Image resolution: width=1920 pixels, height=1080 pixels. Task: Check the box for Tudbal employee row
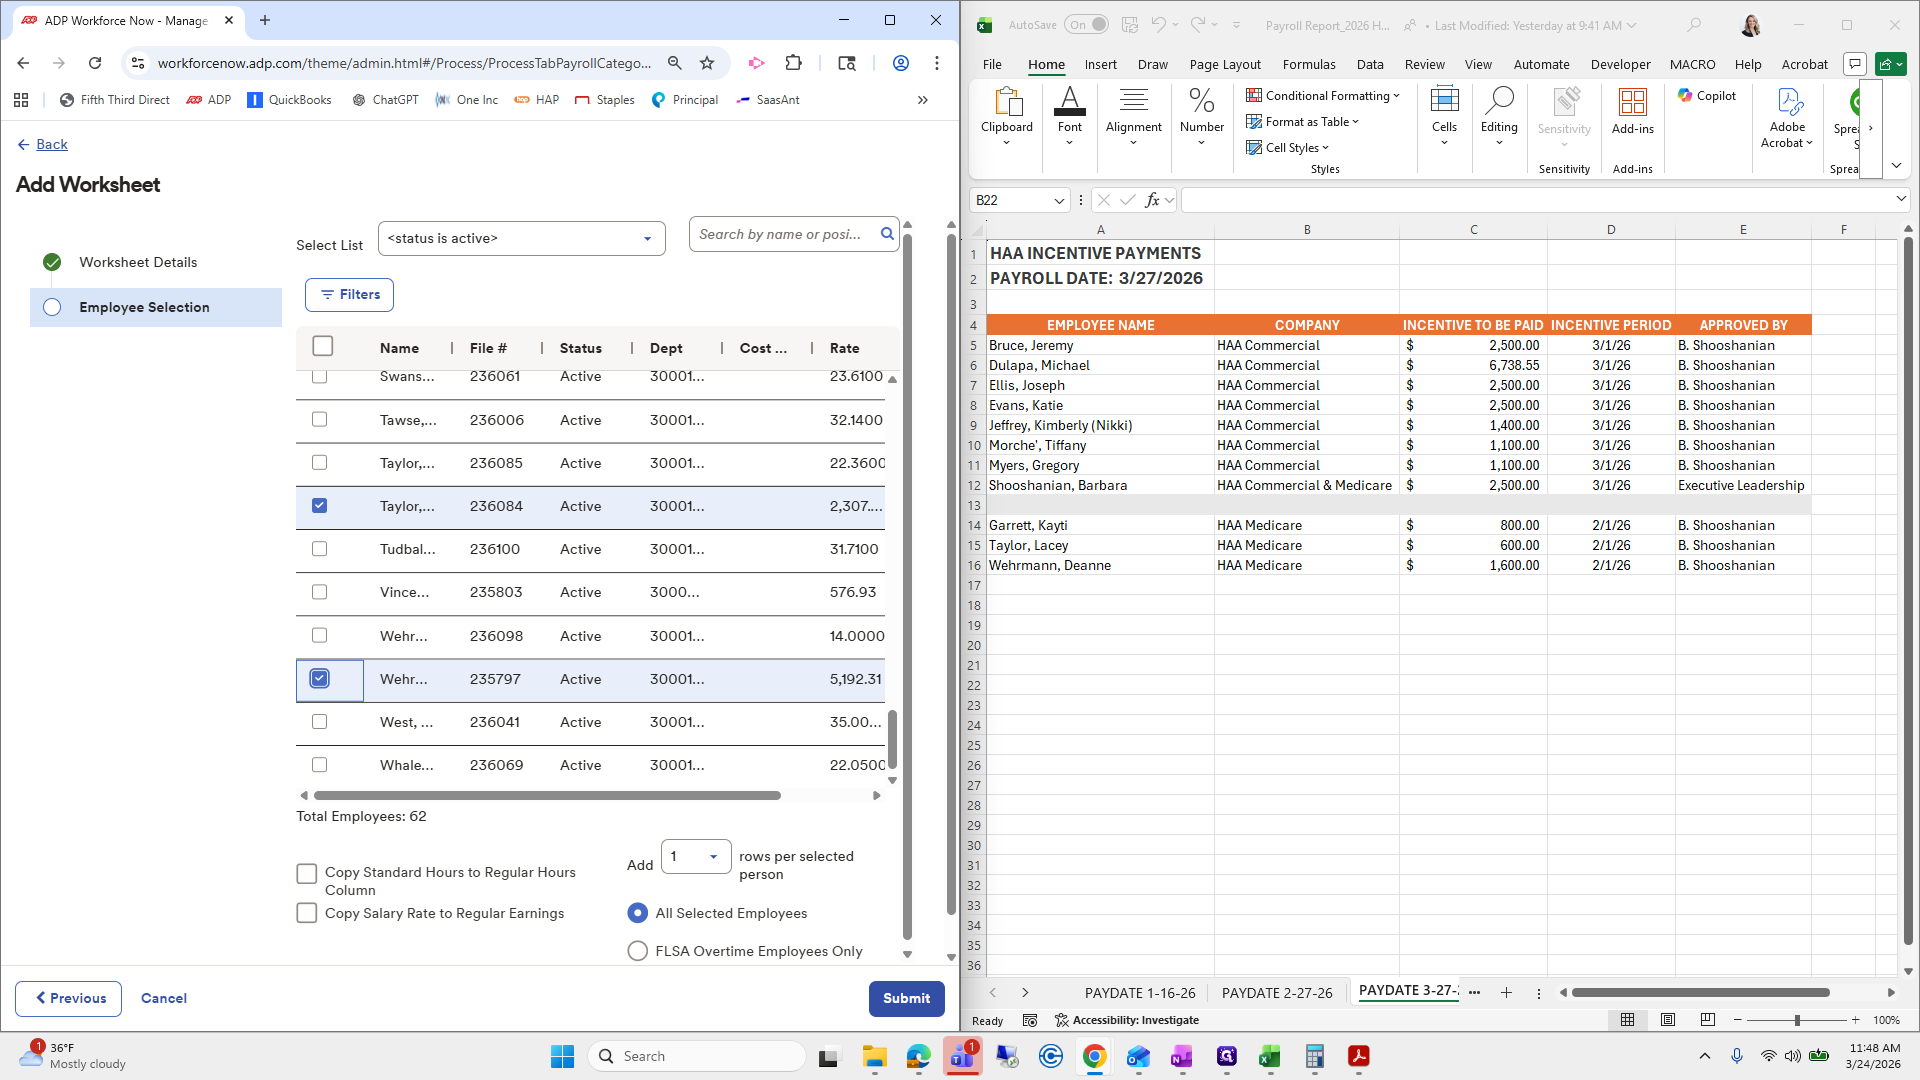[319, 549]
